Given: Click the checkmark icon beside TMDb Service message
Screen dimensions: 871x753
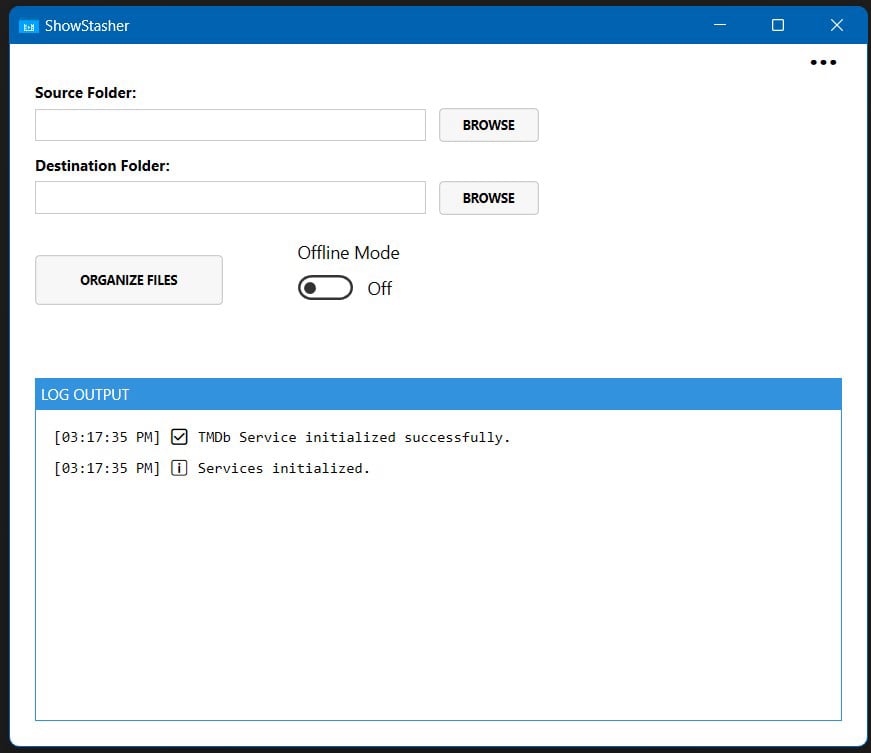Looking at the screenshot, I should click(x=179, y=437).
